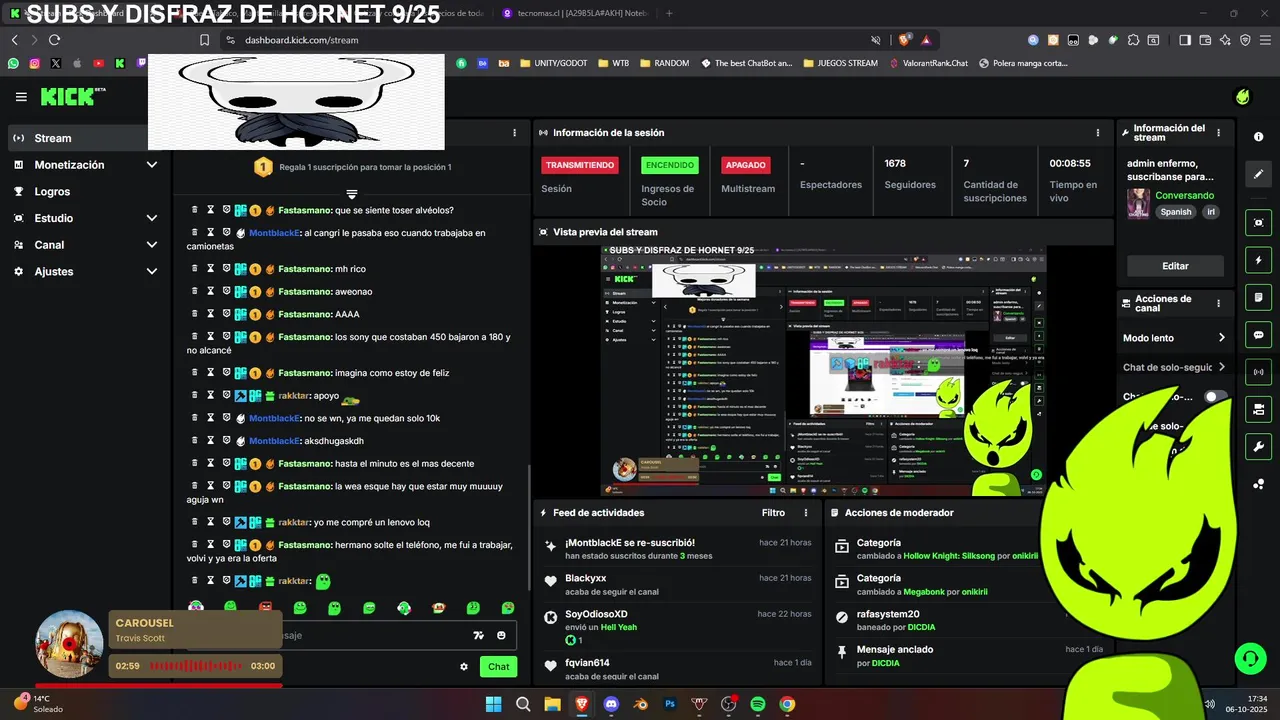Open the profile avatar menu at top right
This screenshot has height=720, width=1280.
[1242, 97]
